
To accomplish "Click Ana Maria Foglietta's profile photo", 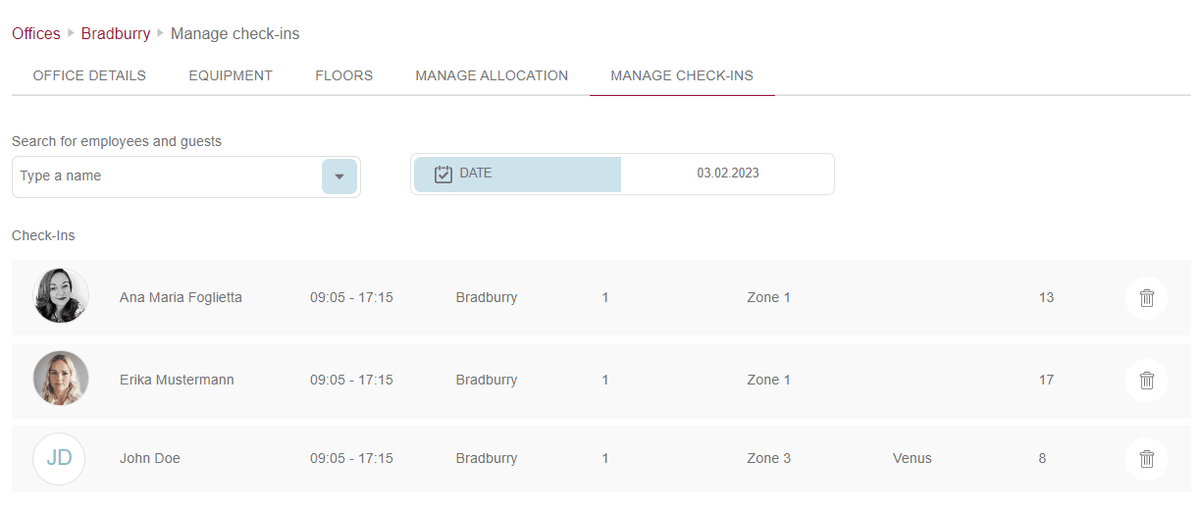I will point(61,296).
